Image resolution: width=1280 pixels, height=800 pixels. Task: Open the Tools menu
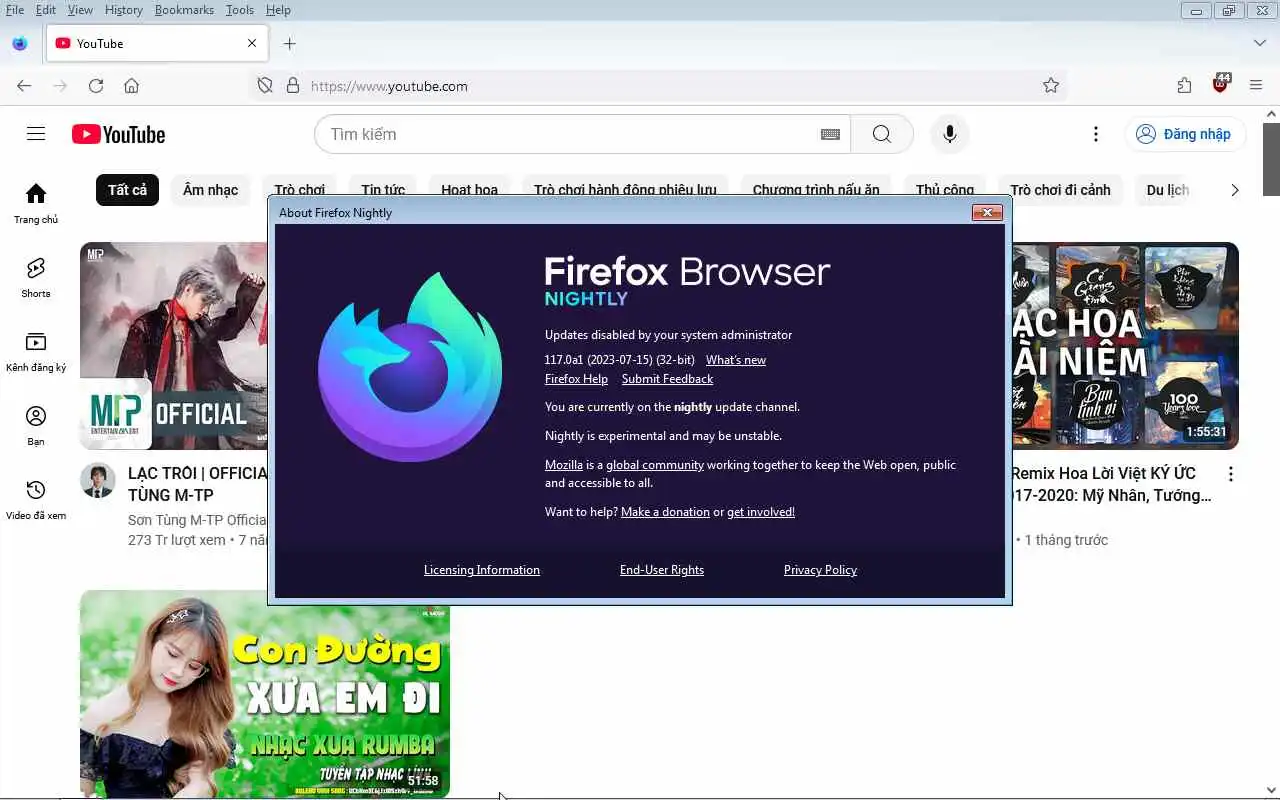click(x=240, y=10)
